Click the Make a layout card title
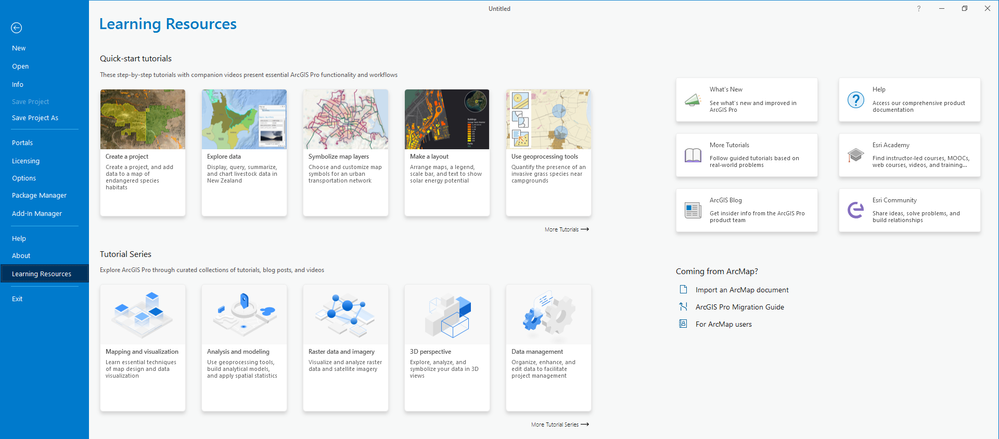The height and width of the screenshot is (439, 999). (x=429, y=156)
